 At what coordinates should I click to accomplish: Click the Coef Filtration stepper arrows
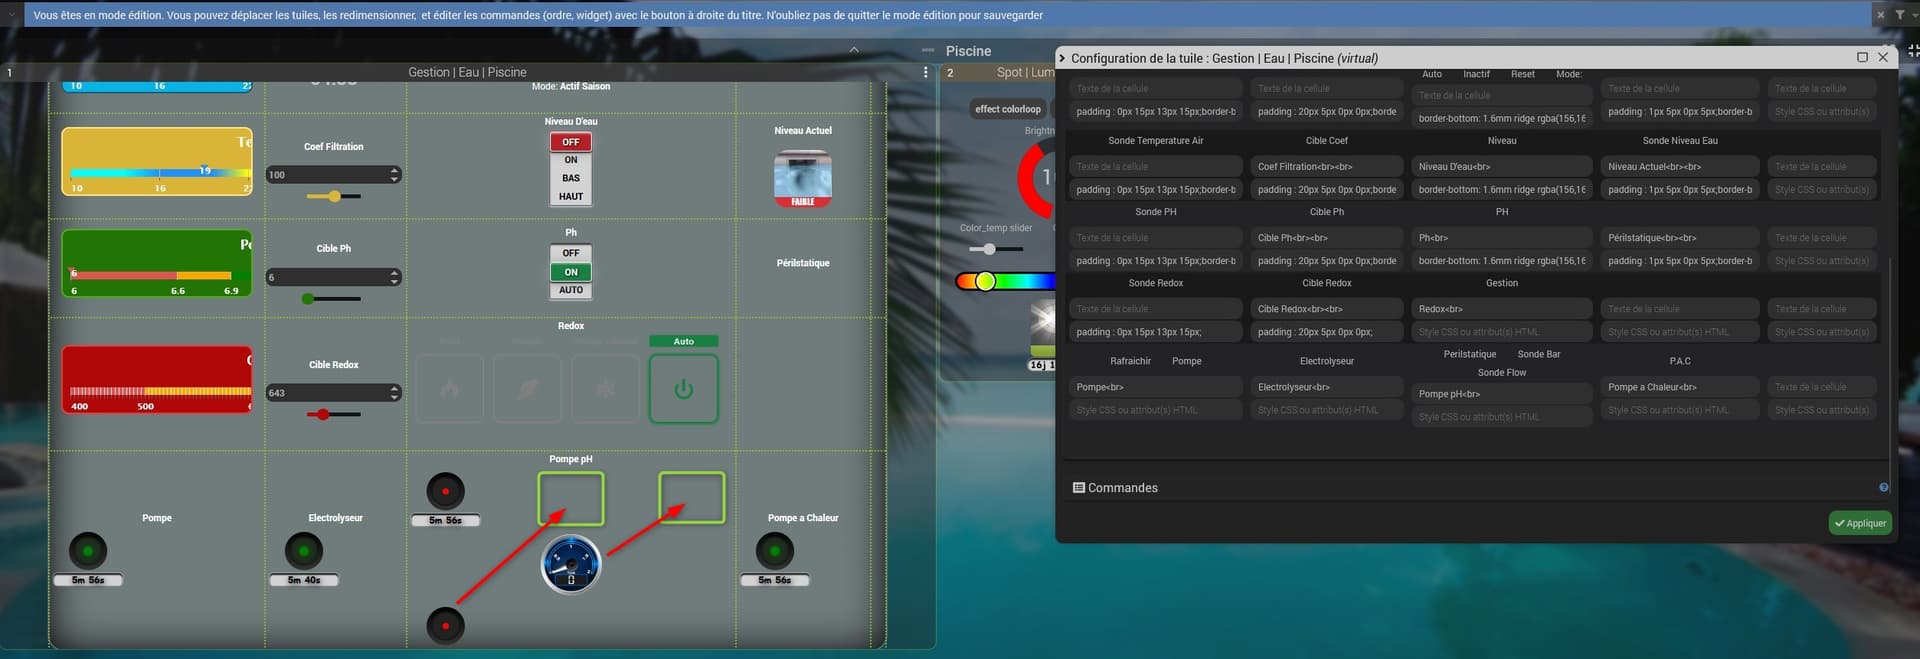395,175
